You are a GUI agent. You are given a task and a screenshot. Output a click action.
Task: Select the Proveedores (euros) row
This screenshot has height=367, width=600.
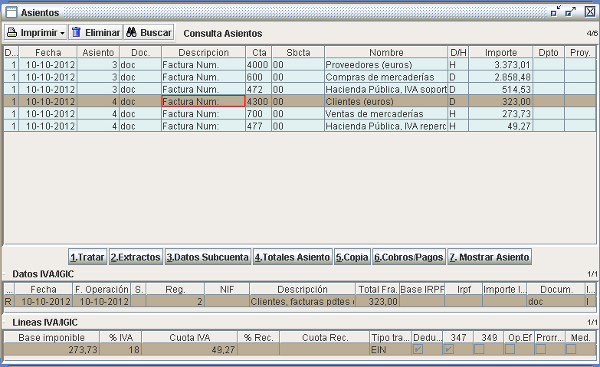[300, 65]
